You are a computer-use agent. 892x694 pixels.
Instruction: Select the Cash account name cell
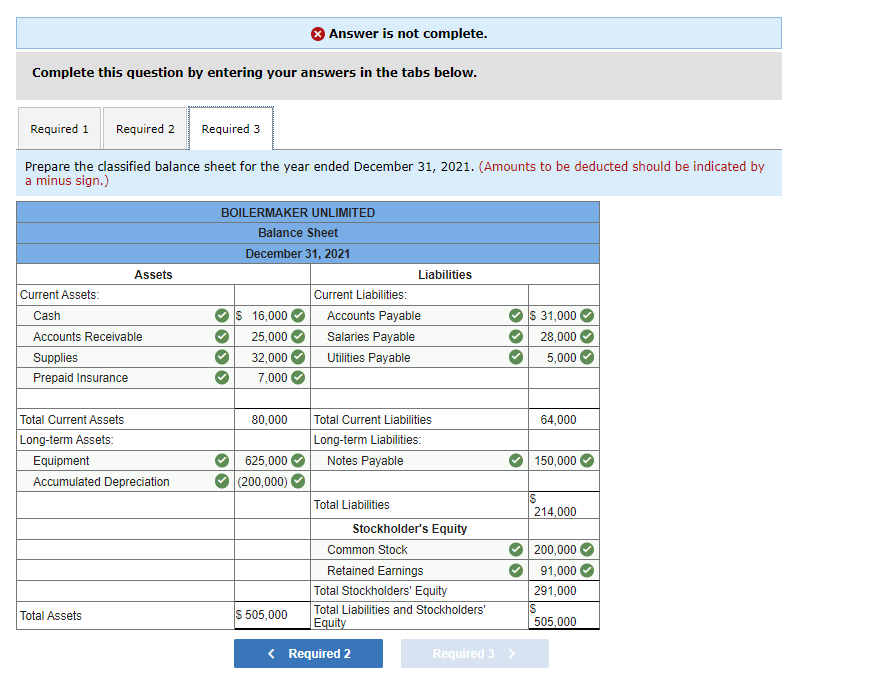point(125,316)
